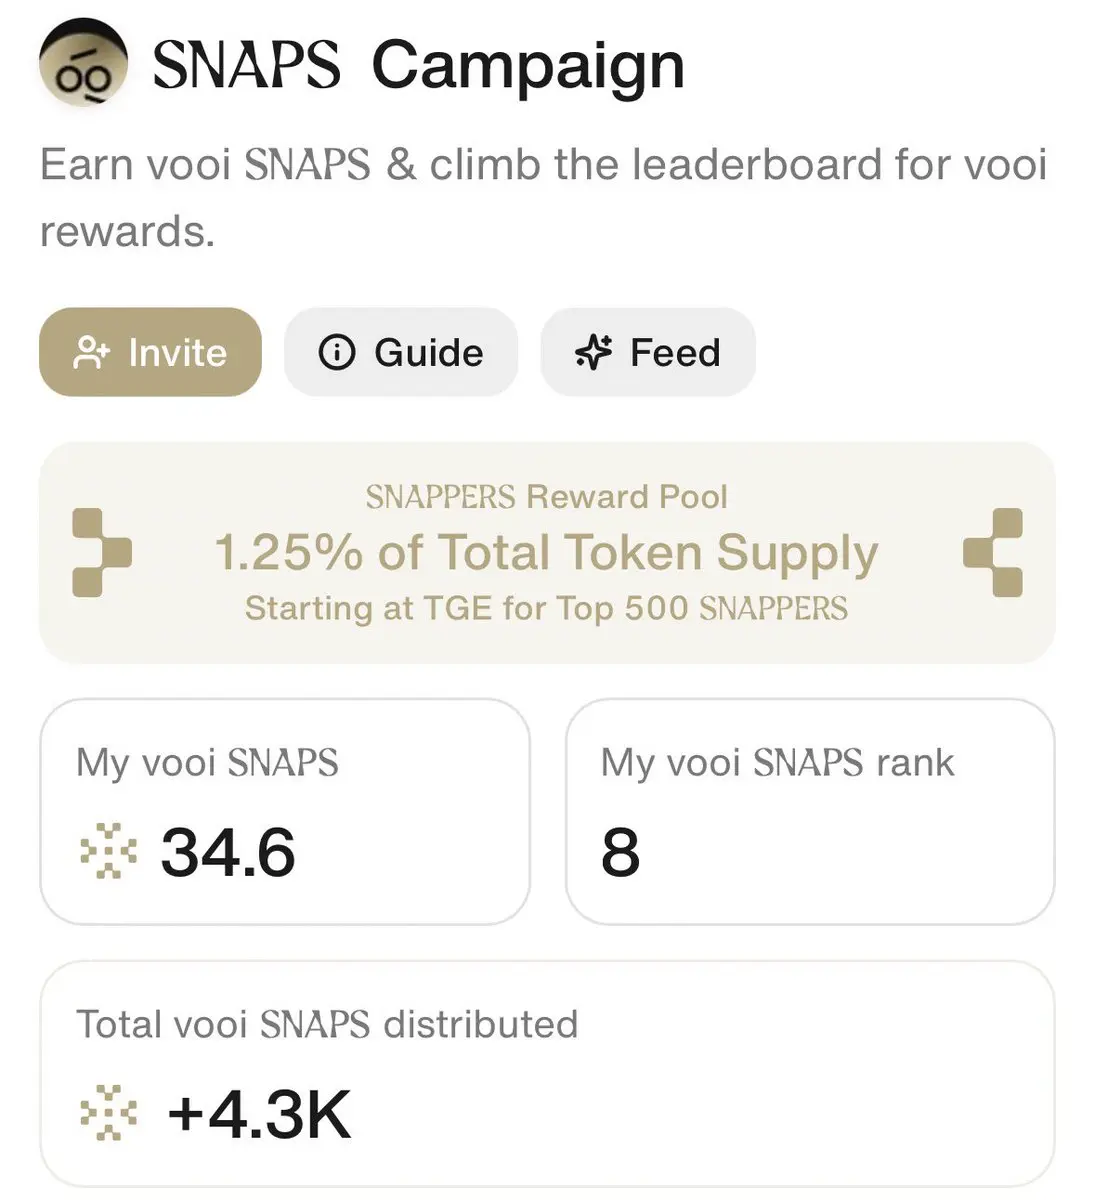
Task: Click Starting at TGE for Top 500 text
Action: pos(546,608)
